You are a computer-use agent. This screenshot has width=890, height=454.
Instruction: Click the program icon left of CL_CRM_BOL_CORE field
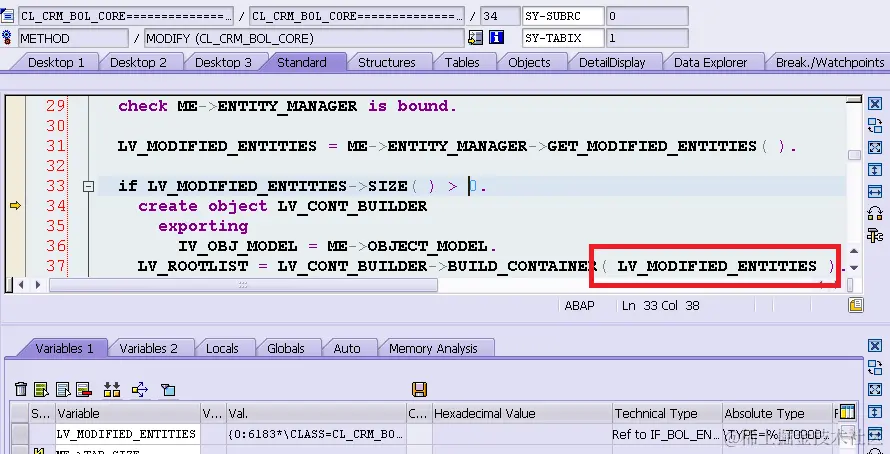click(x=7, y=15)
